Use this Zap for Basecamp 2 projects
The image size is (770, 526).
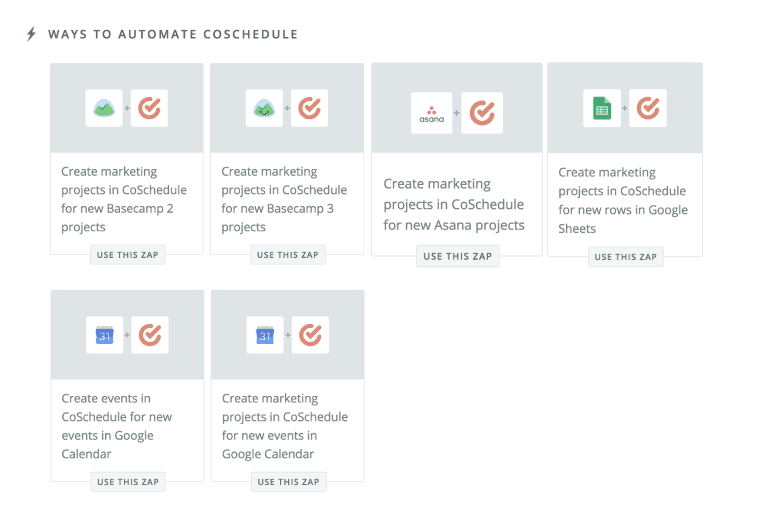point(127,255)
